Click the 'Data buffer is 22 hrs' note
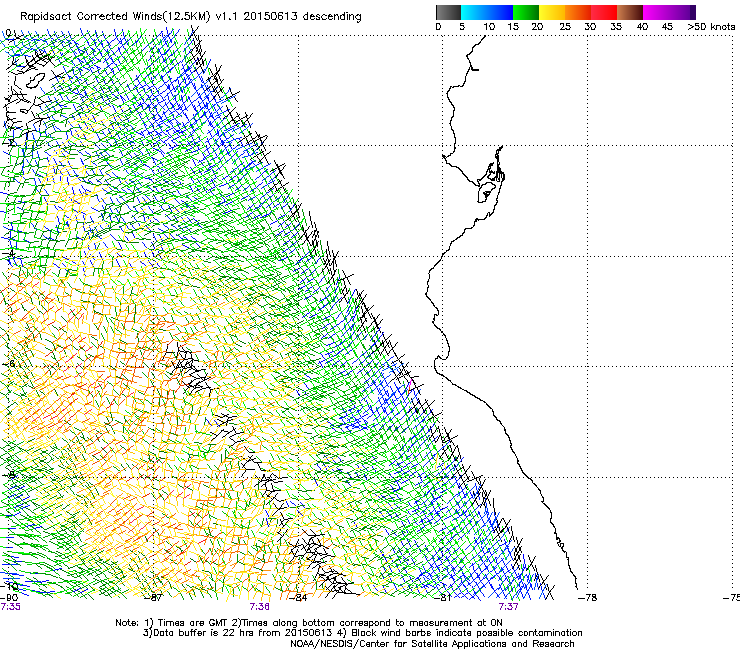The image size is (740, 650). 237,633
